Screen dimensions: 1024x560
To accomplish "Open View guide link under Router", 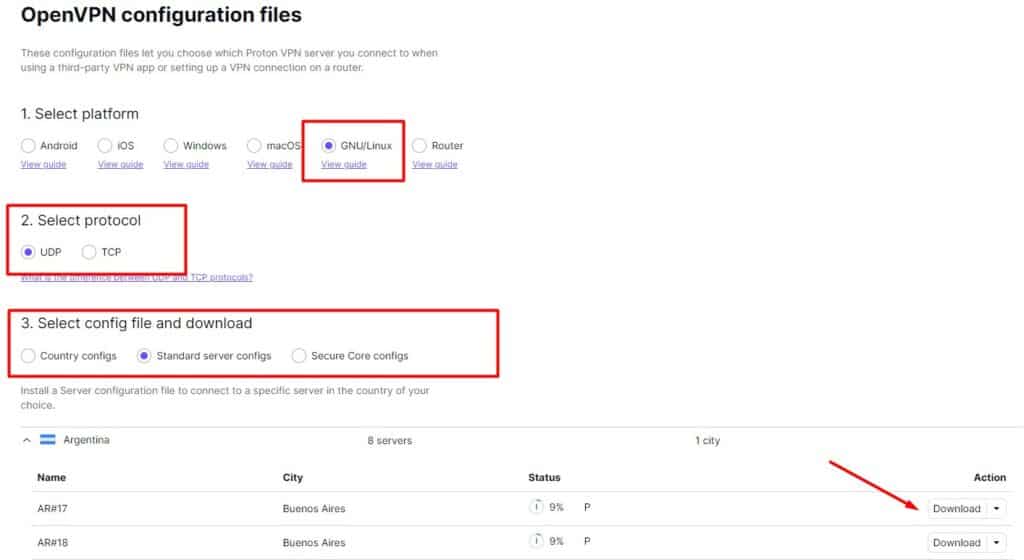I will [435, 164].
